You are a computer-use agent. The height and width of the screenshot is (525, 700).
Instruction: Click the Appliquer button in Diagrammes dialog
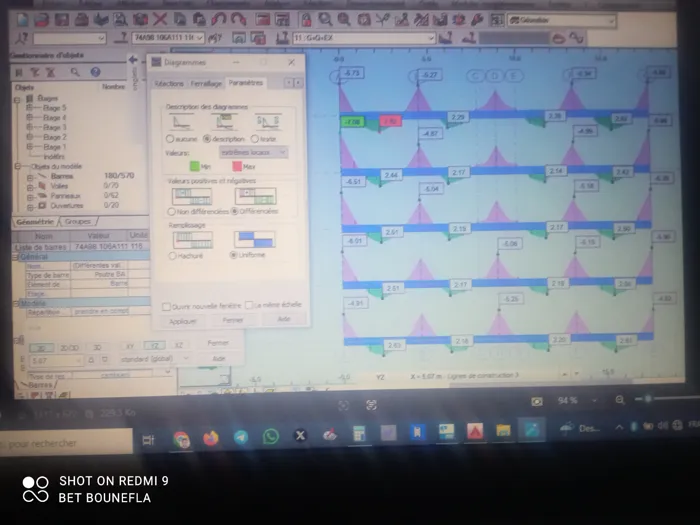pos(183,321)
